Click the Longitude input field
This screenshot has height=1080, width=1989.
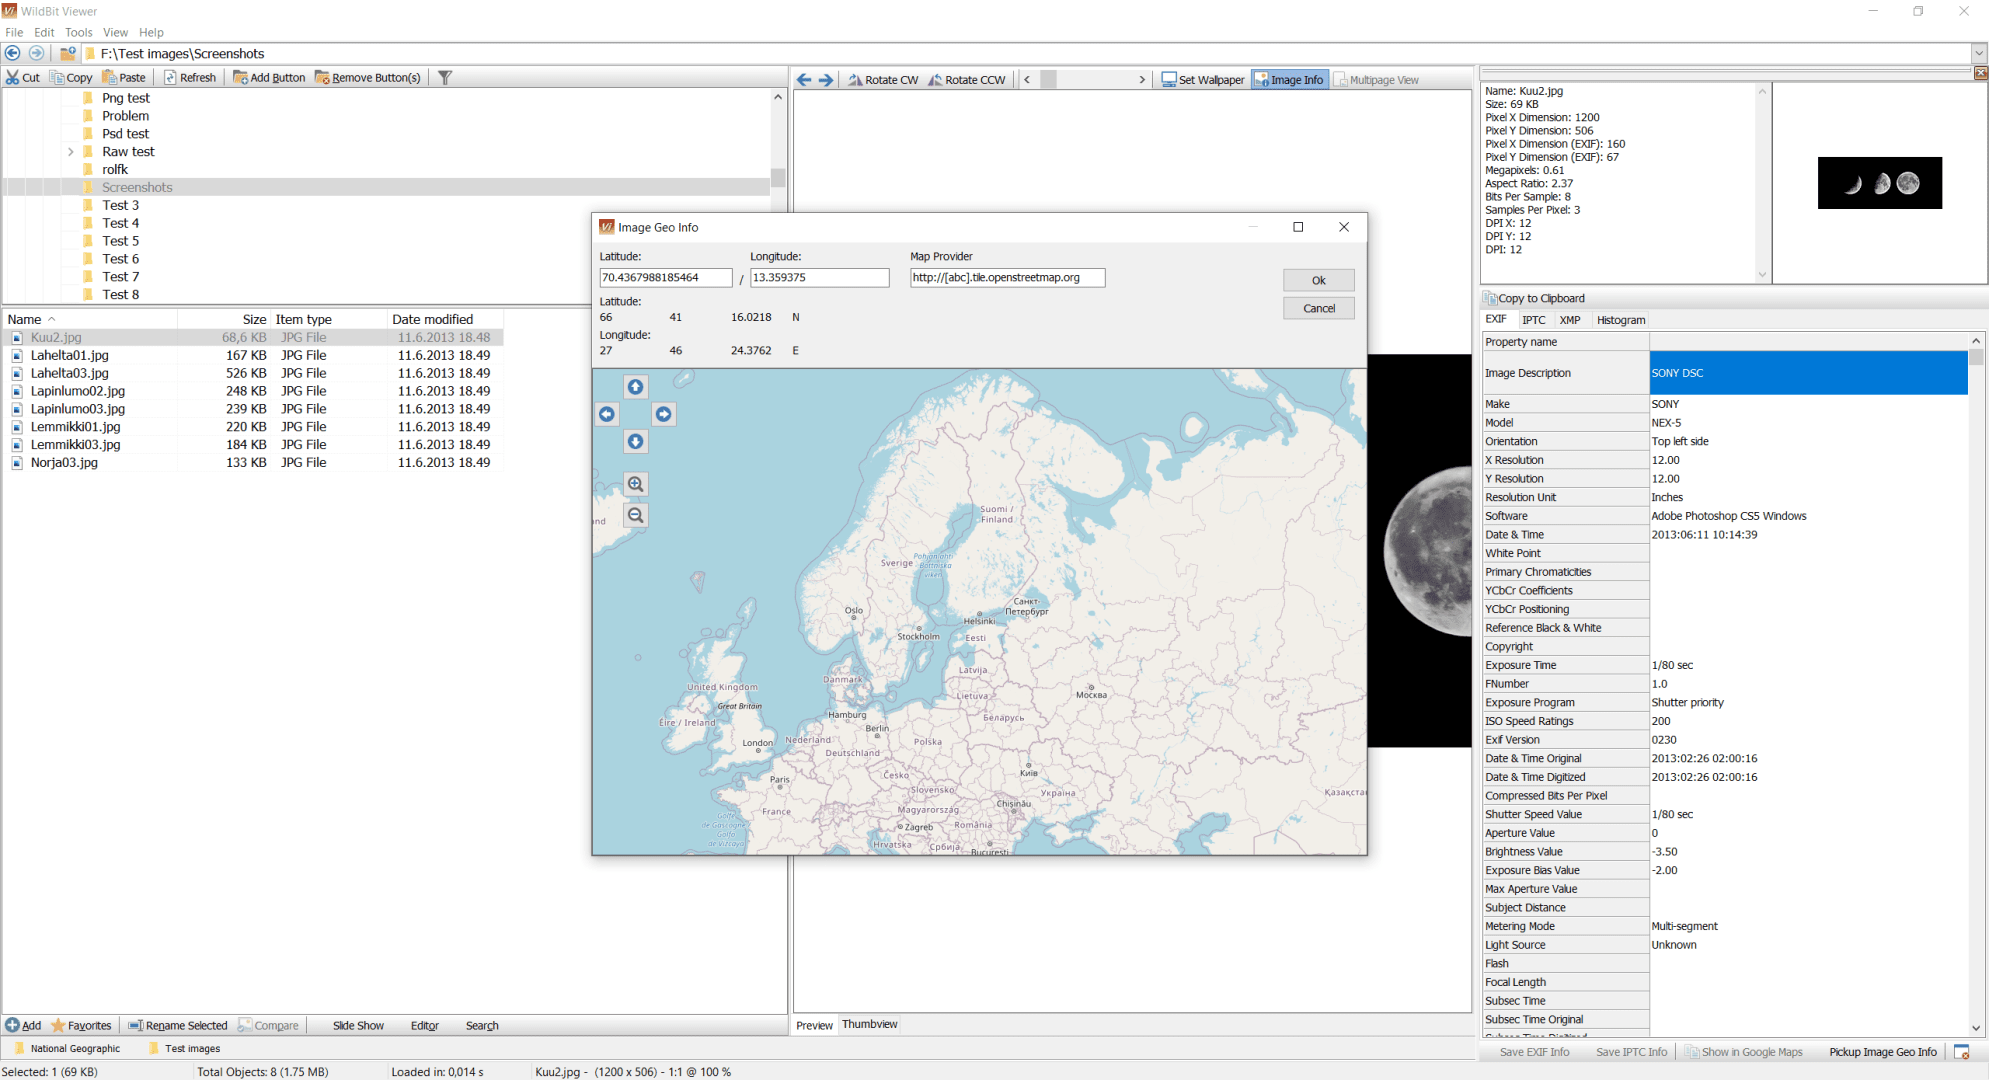coord(819,277)
